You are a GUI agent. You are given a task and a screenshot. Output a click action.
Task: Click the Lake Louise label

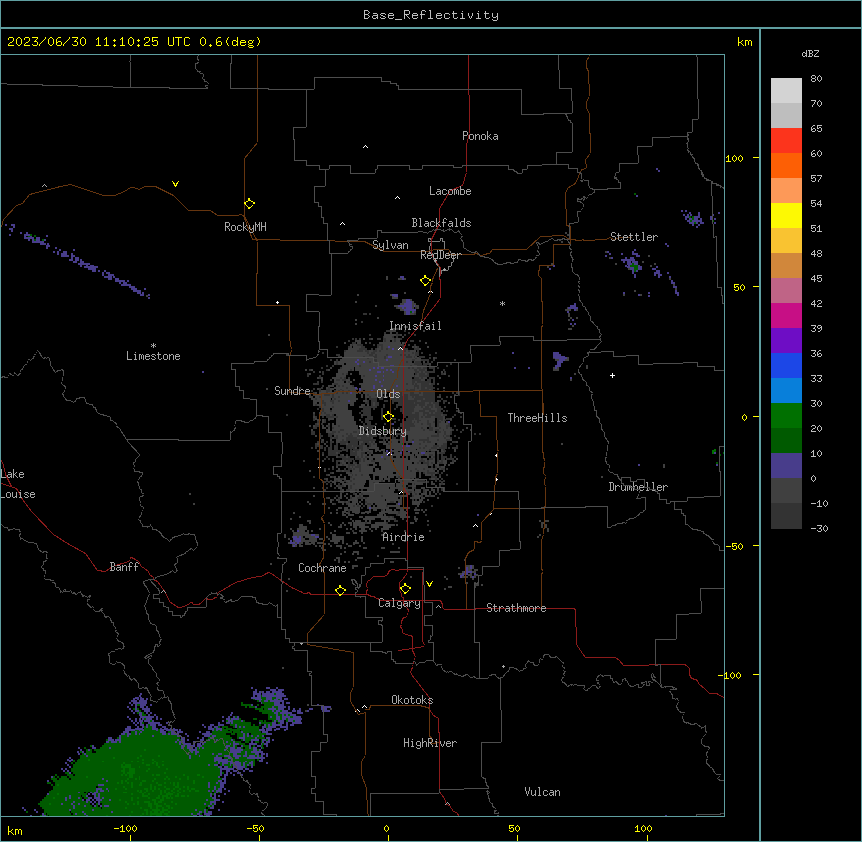[x=18, y=484]
